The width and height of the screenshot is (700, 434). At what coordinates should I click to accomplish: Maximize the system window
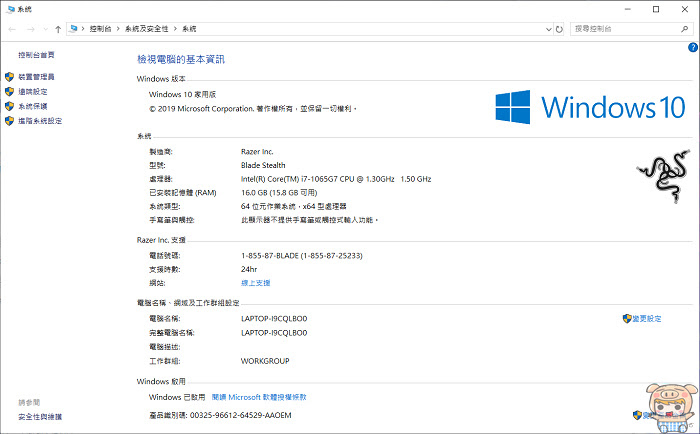tap(656, 9)
